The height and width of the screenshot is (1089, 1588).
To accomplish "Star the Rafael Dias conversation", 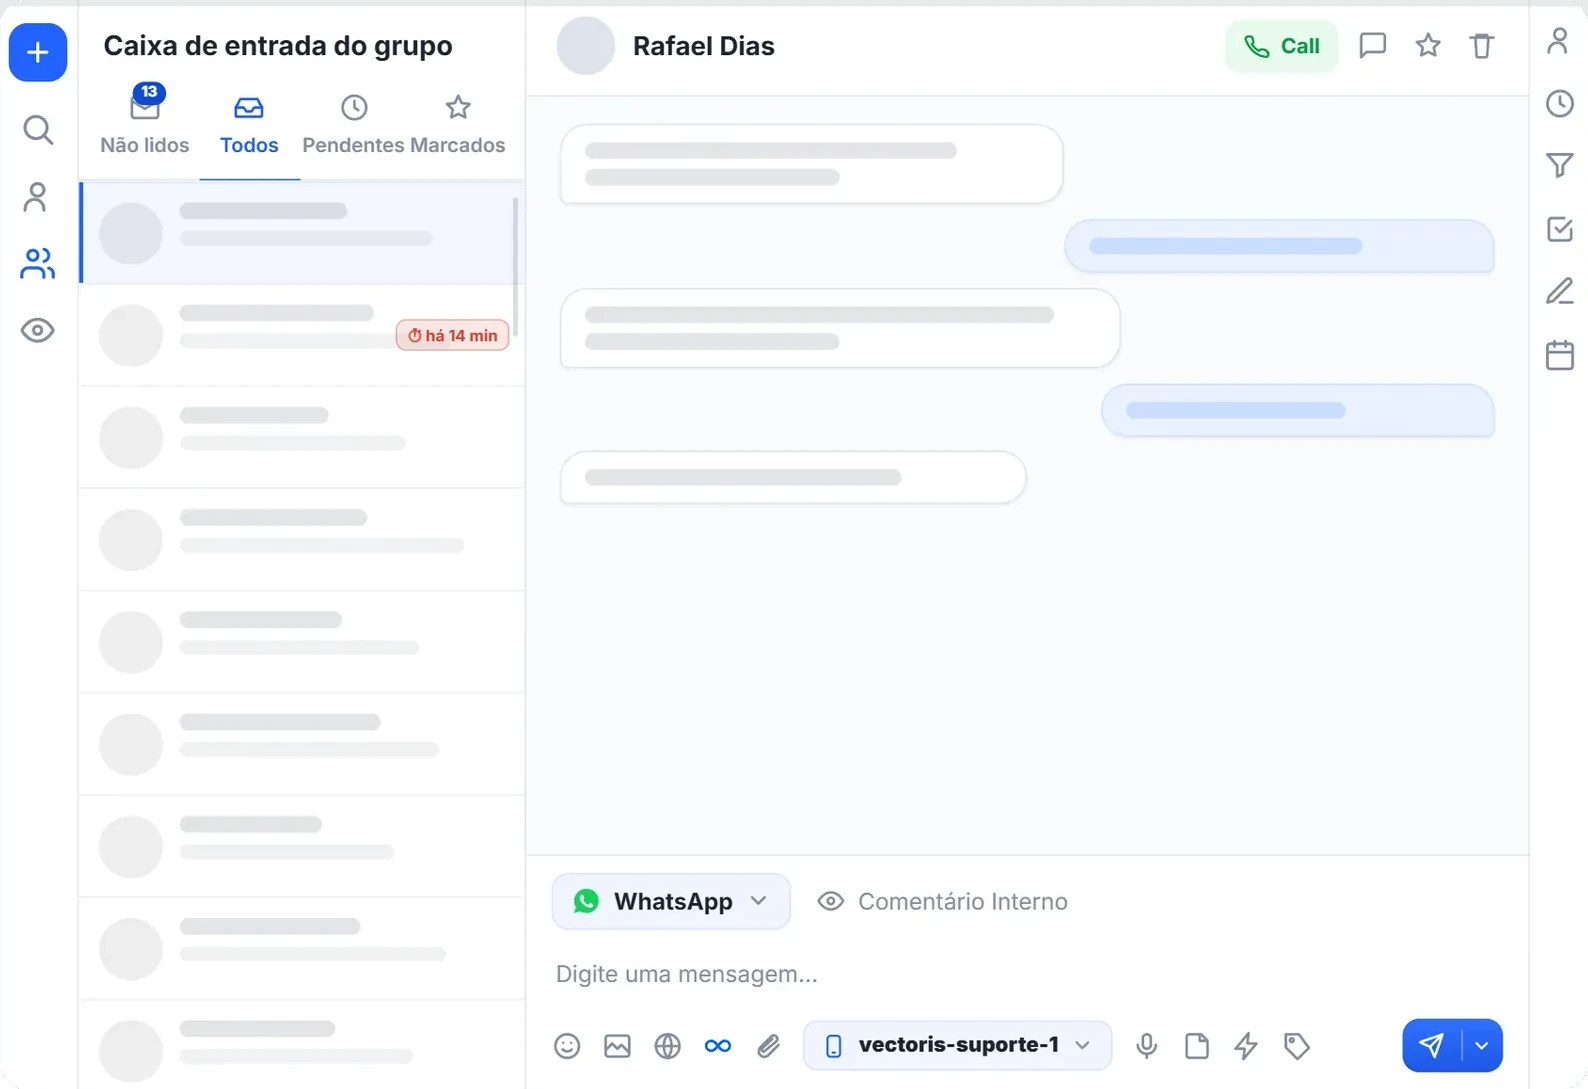I will click(x=1428, y=46).
